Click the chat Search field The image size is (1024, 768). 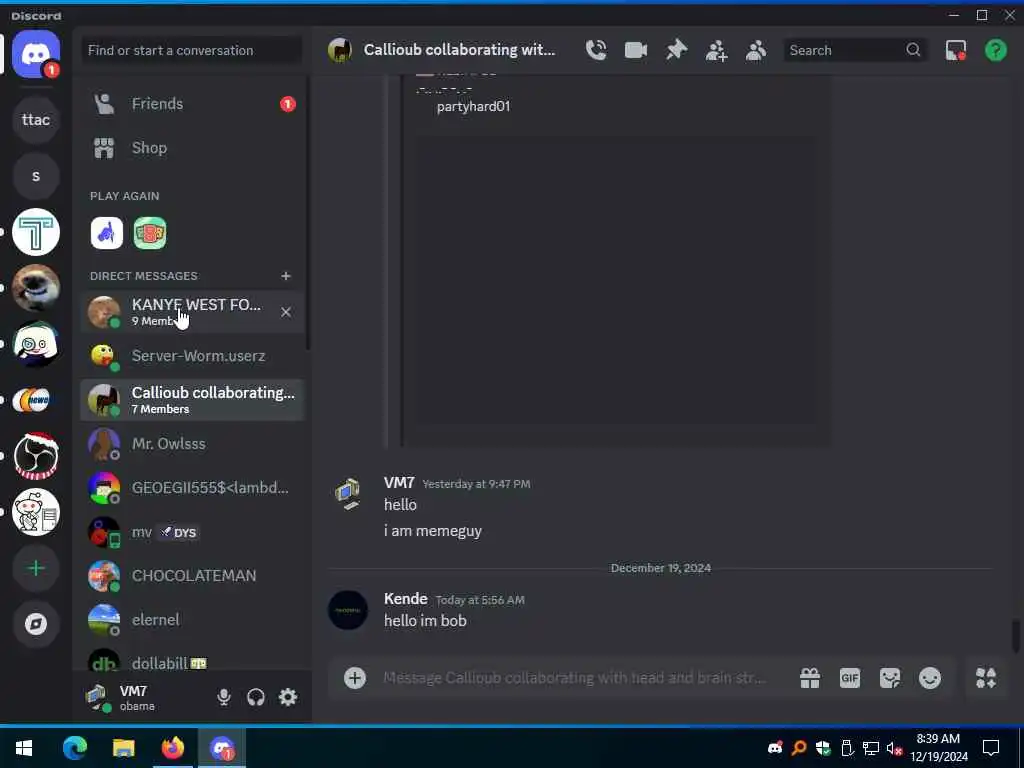click(855, 50)
